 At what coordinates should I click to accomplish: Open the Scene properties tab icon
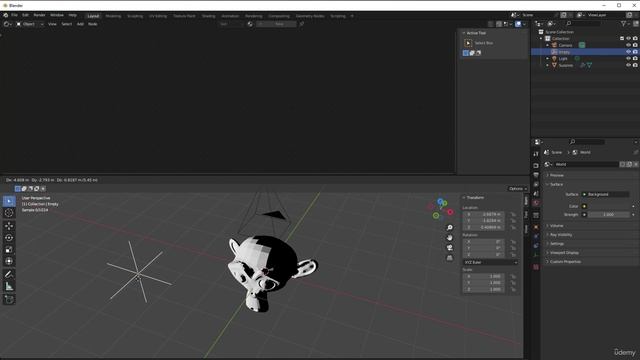[x=536, y=193]
